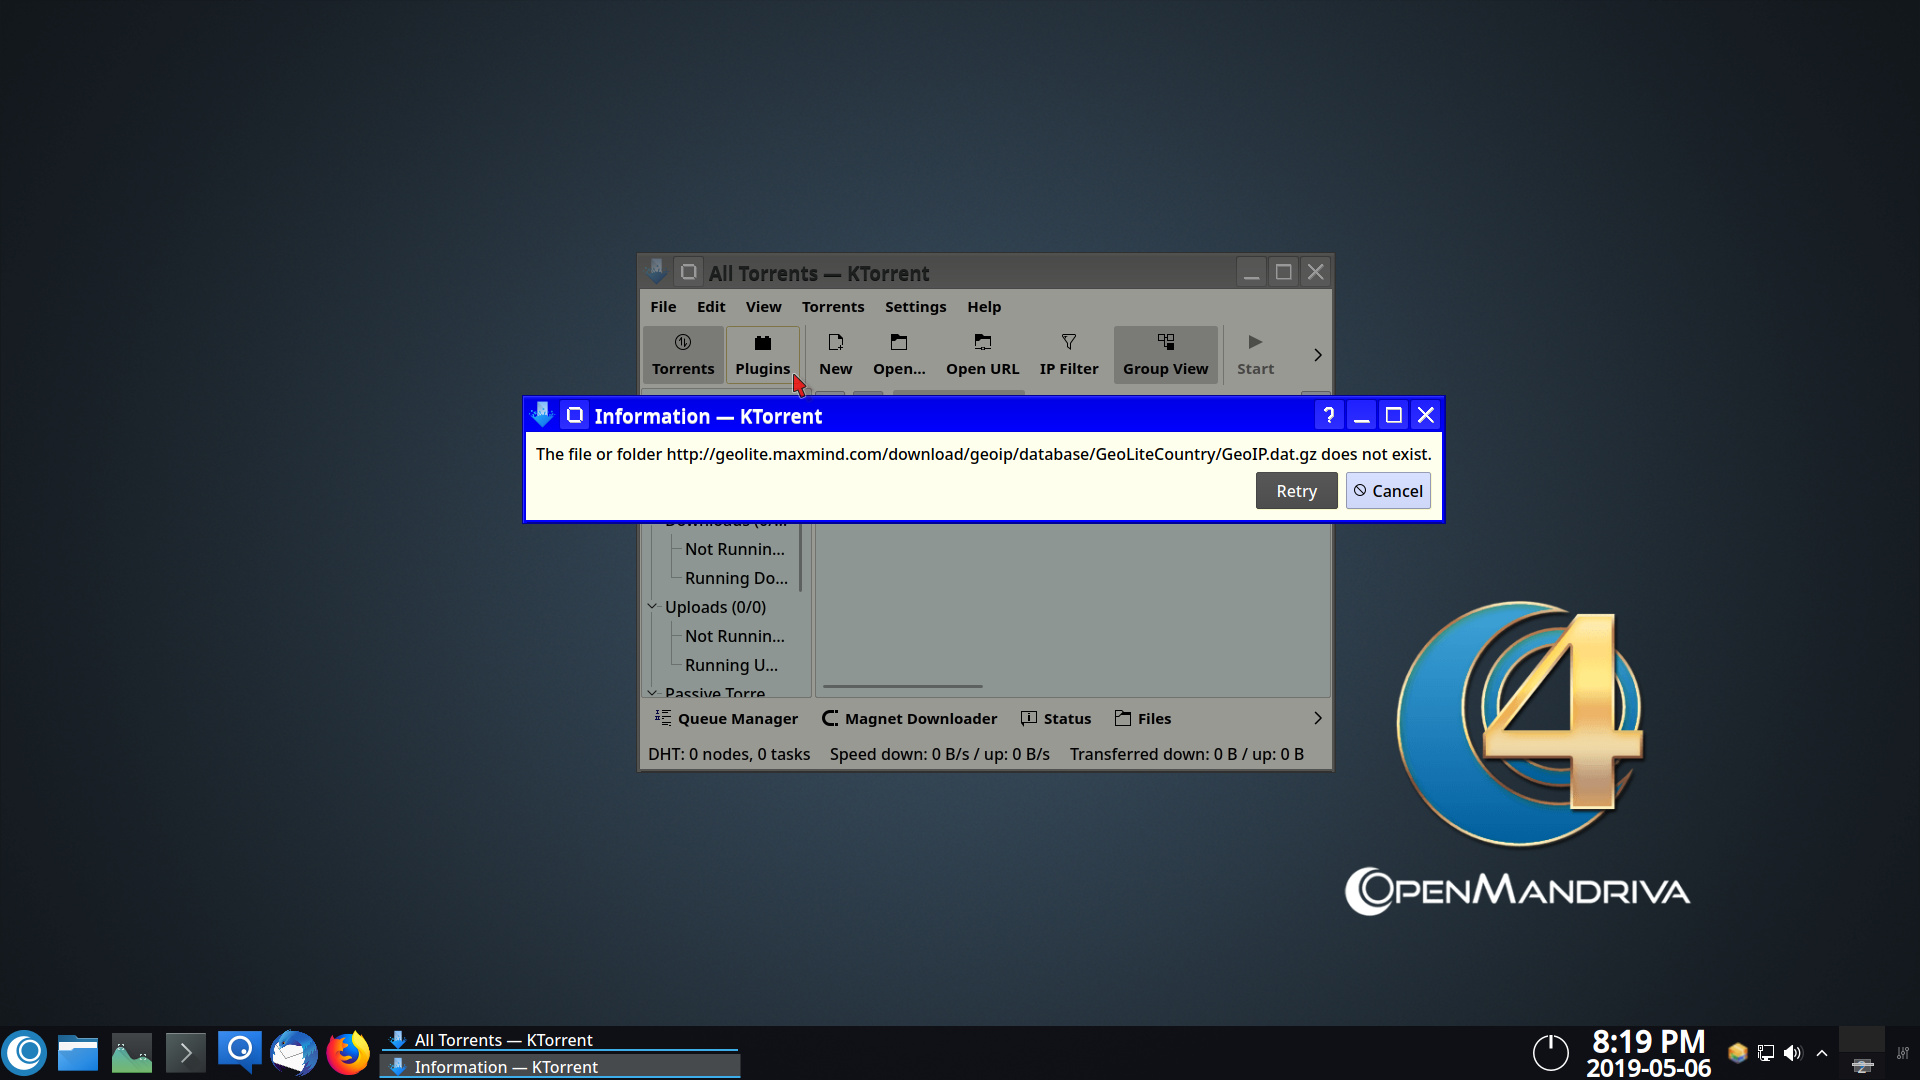
Task: Open the Settings menu in KTorrent
Action: [915, 307]
